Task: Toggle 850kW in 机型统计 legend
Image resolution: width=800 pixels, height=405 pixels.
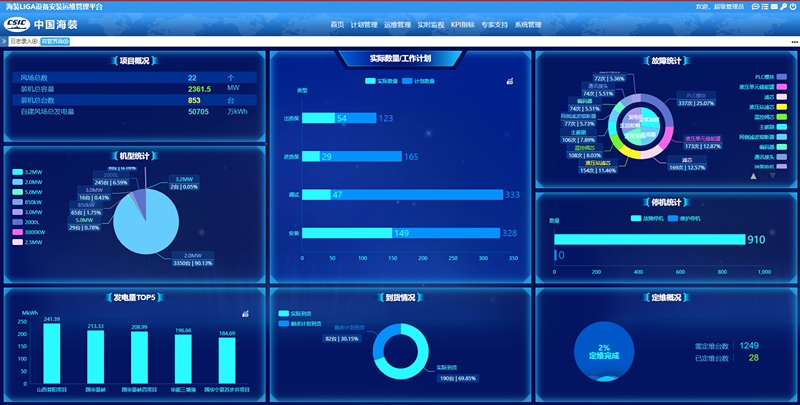Action: click(x=28, y=202)
